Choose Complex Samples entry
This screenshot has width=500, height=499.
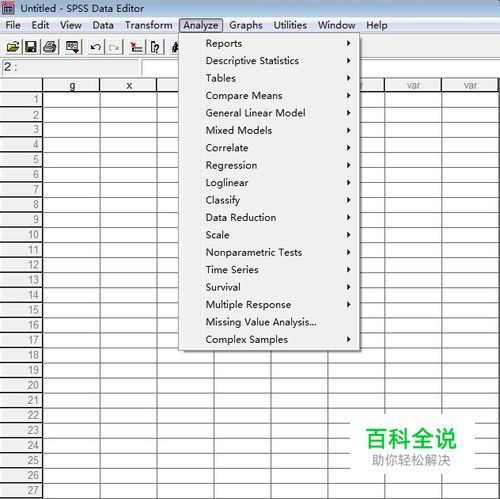tap(269, 339)
